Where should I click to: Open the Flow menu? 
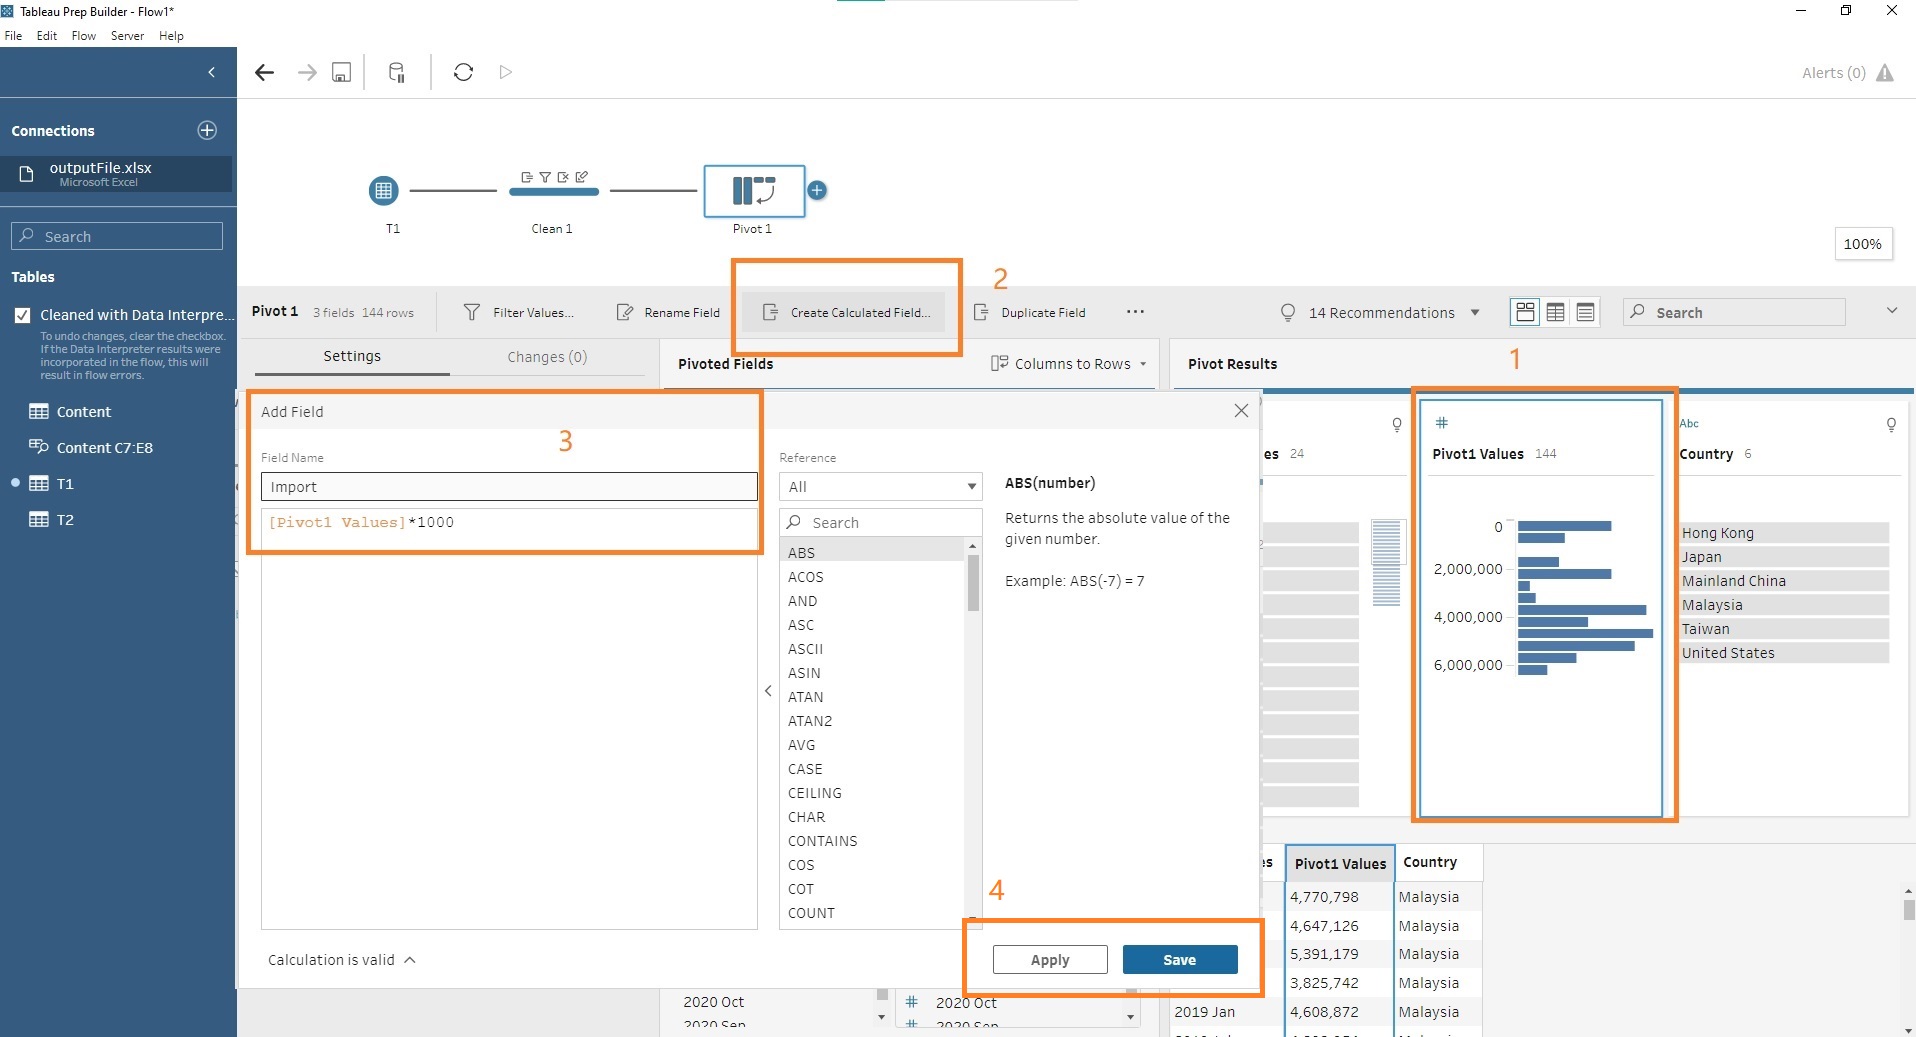pyautogui.click(x=84, y=36)
